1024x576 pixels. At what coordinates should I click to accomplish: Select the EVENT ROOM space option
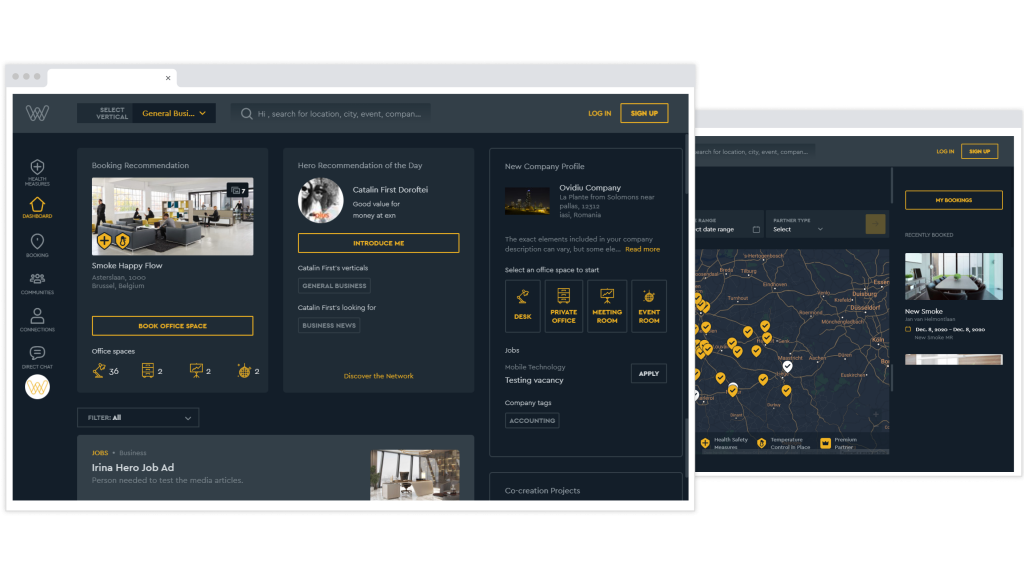click(649, 306)
